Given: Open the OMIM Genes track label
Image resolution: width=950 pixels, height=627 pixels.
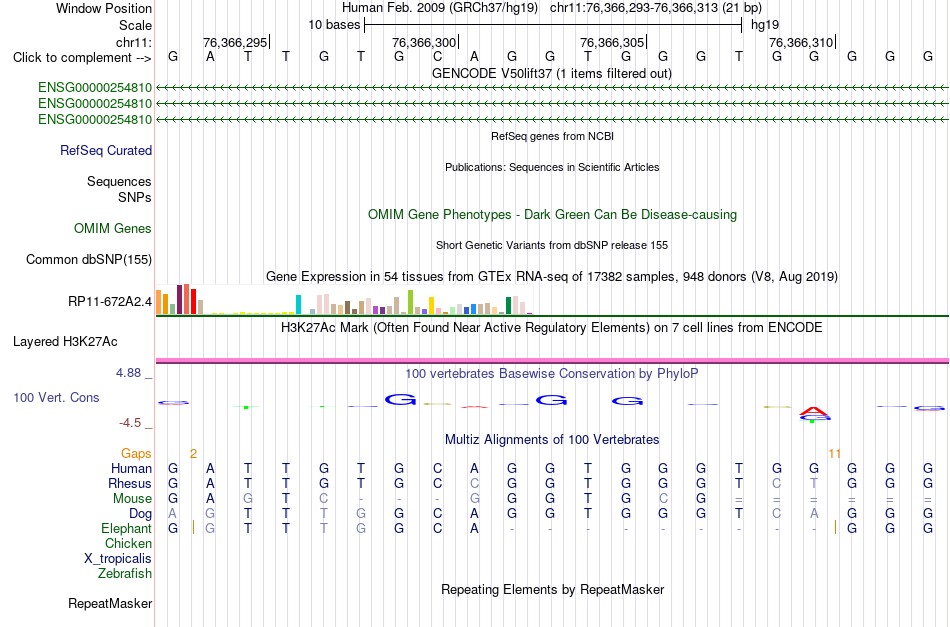Looking at the screenshot, I should (113, 228).
